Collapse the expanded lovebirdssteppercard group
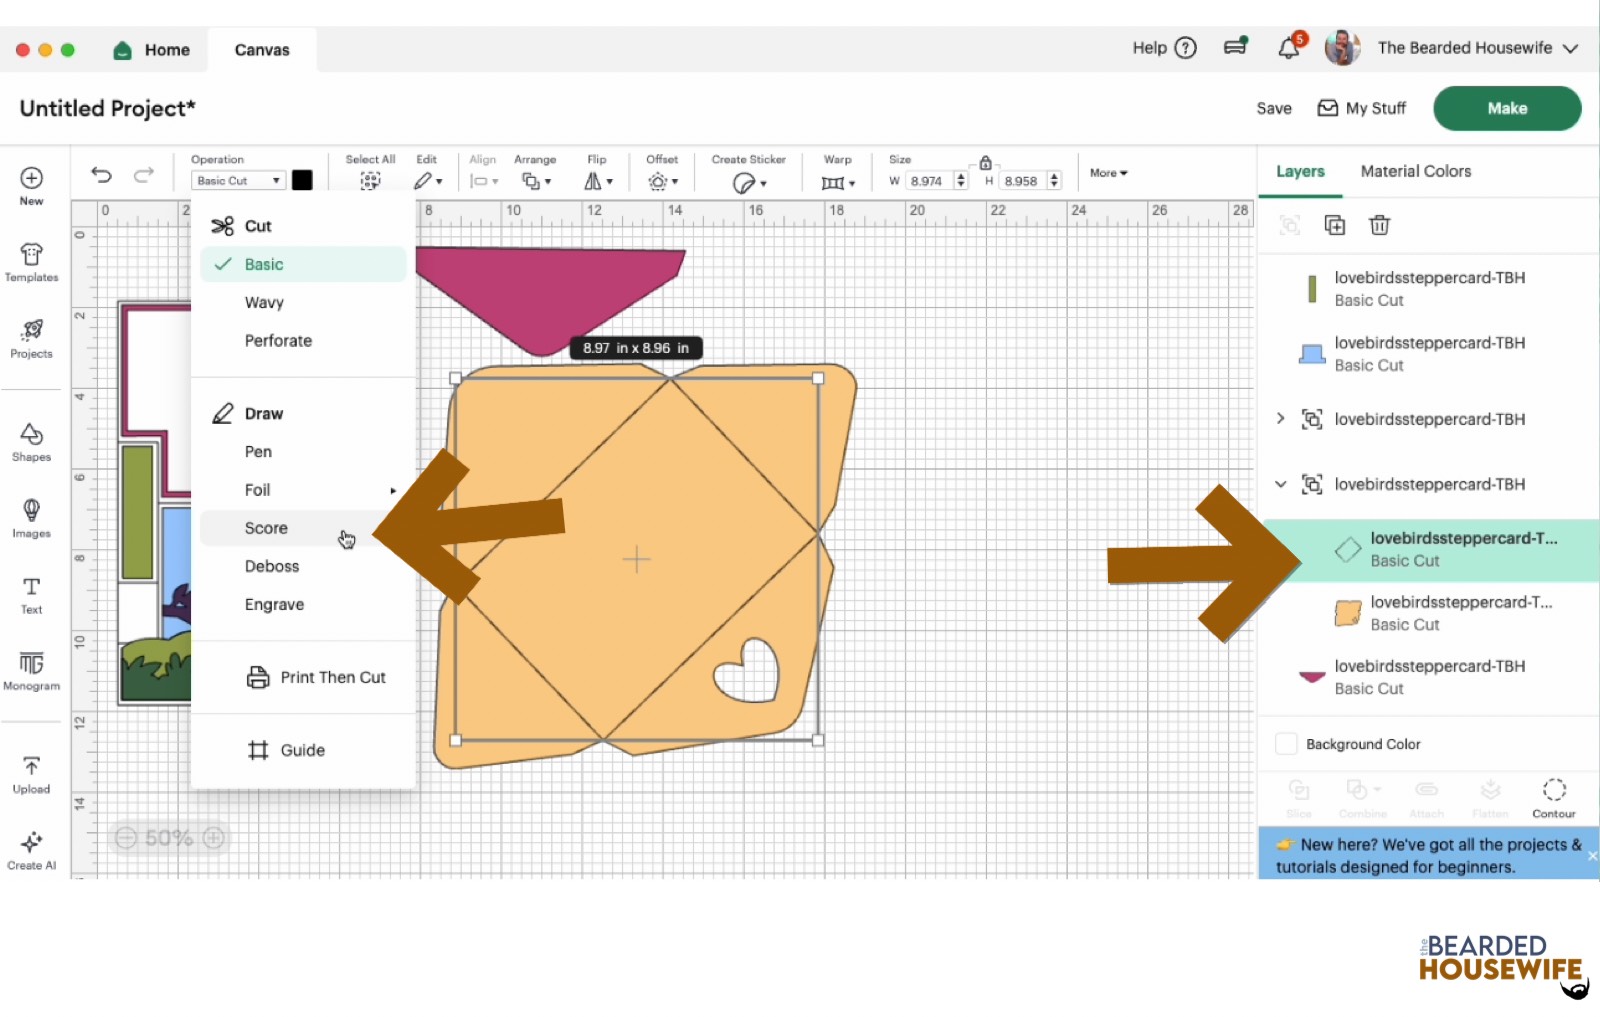This screenshot has height=1017, width=1600. pyautogui.click(x=1280, y=484)
